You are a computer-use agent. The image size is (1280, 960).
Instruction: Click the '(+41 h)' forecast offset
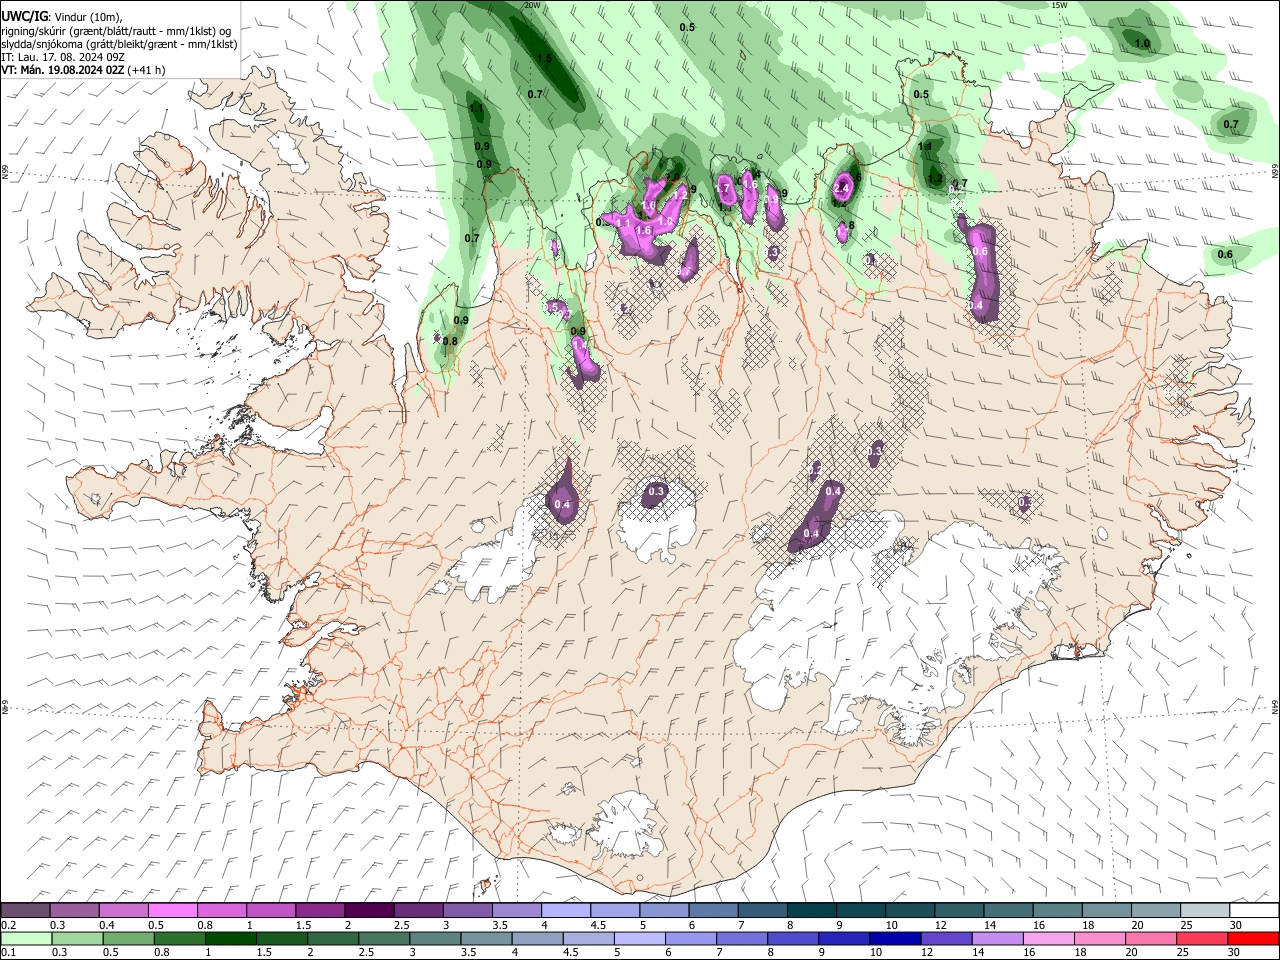[x=147, y=70]
